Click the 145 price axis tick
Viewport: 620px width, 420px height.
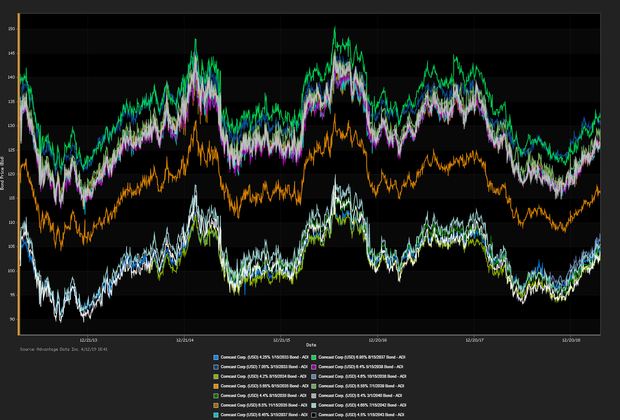click(11, 53)
